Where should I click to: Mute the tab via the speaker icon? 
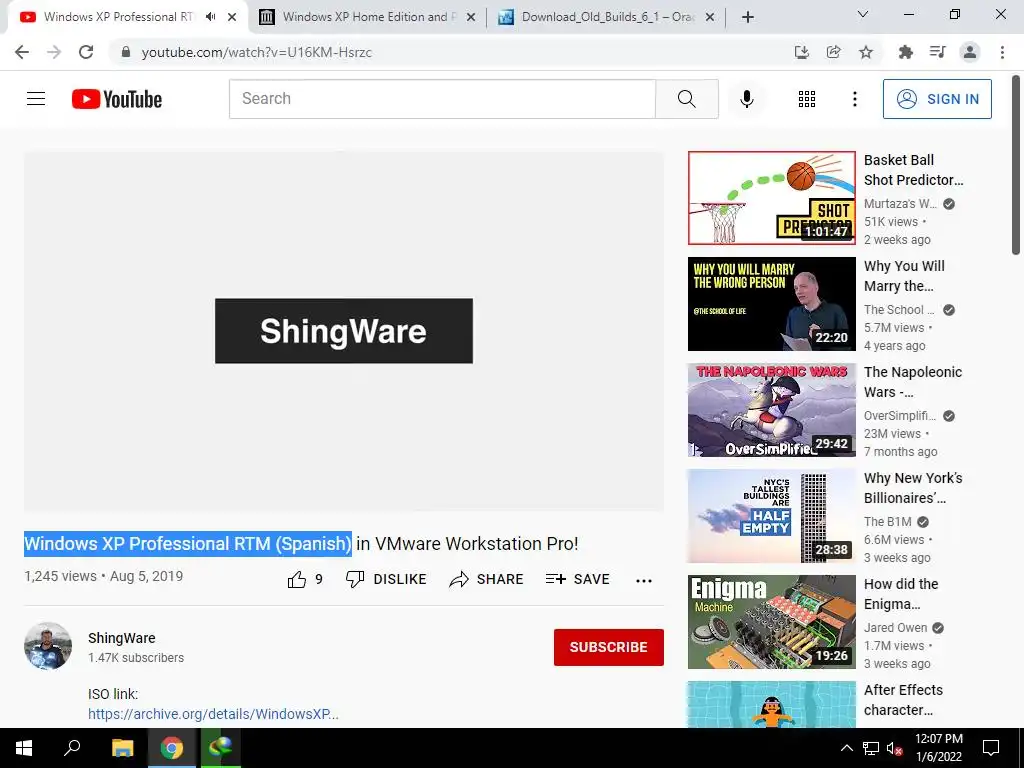210,17
